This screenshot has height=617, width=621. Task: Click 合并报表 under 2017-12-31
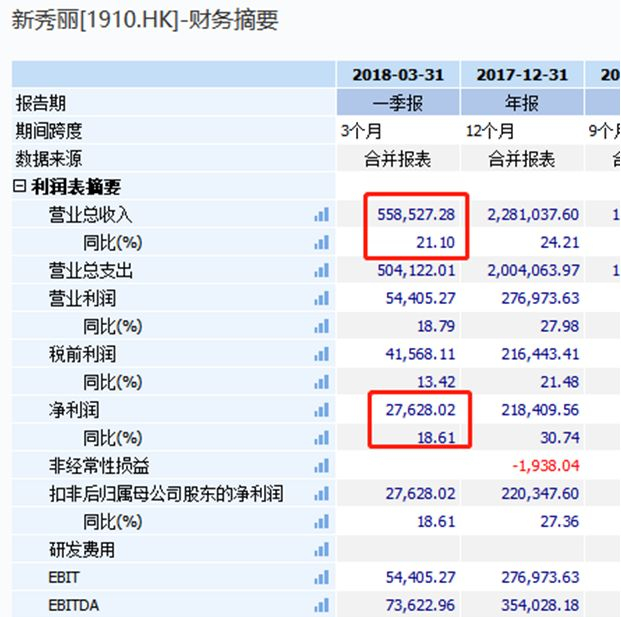click(x=521, y=159)
